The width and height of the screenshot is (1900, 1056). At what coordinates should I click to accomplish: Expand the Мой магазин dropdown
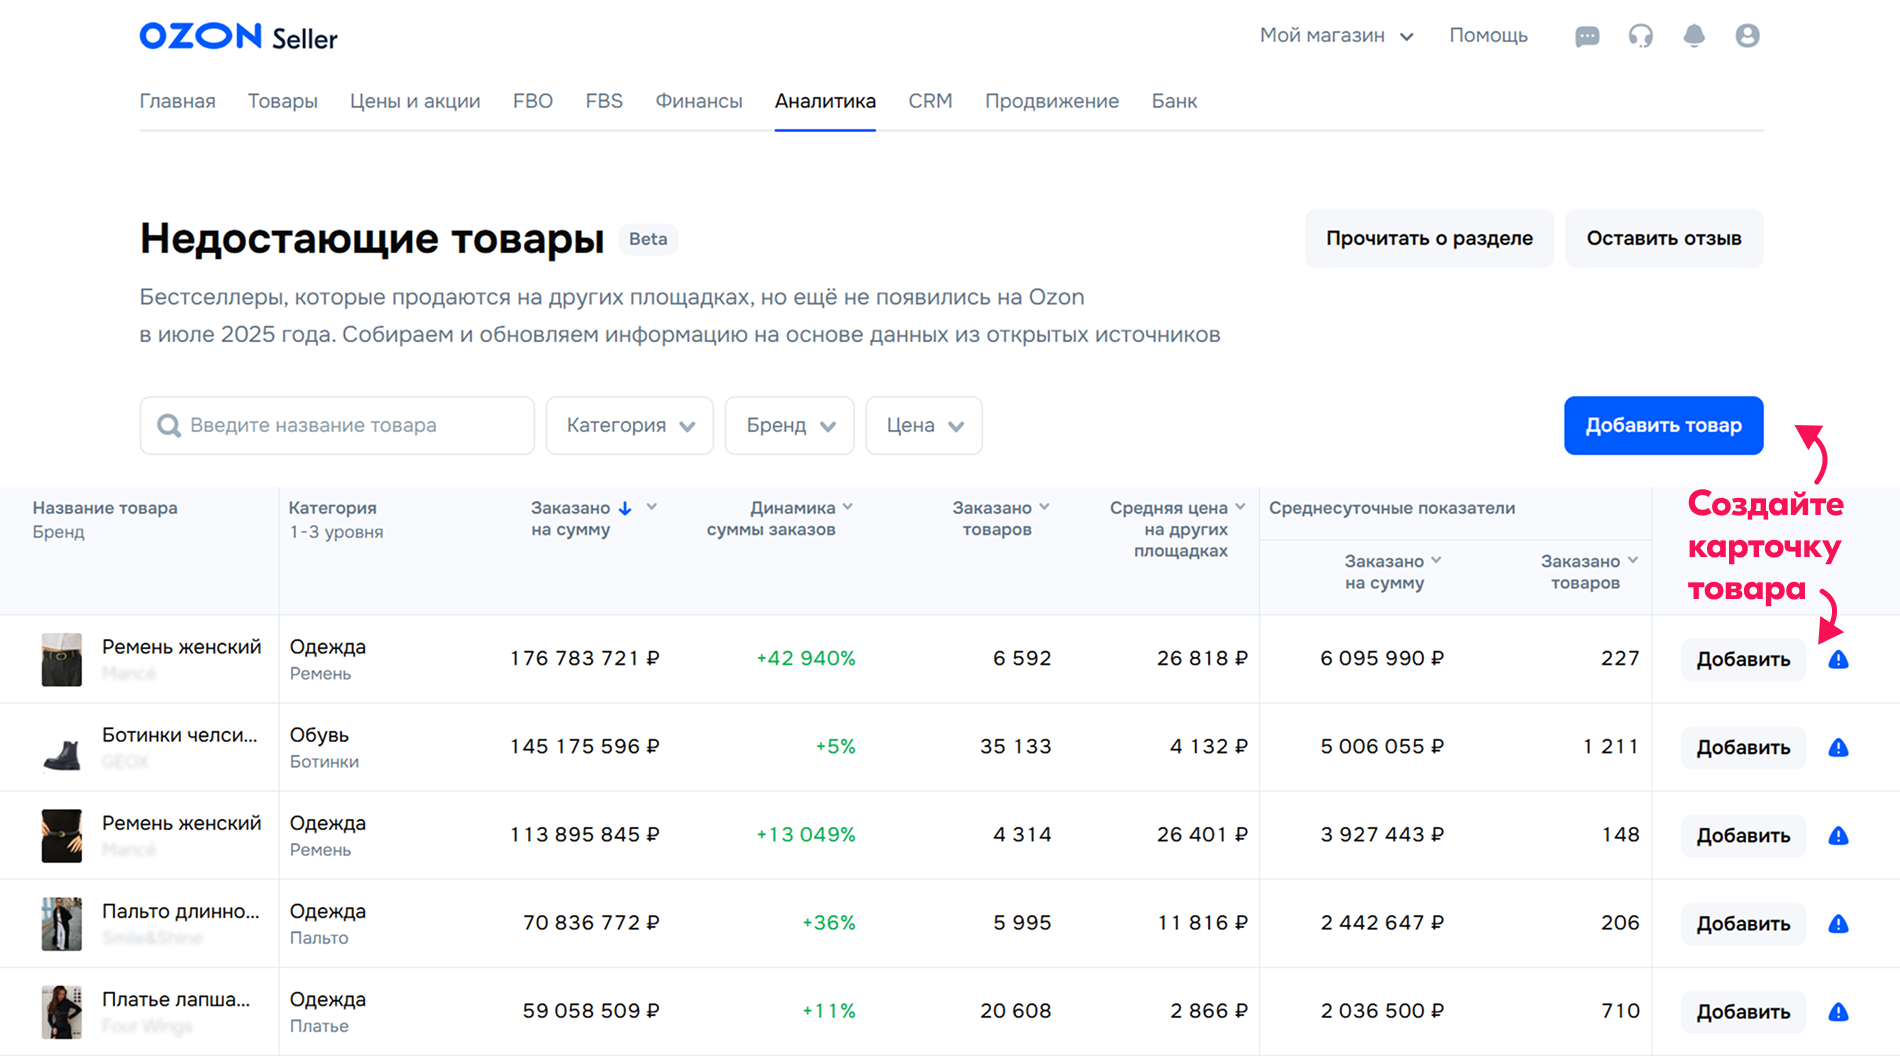pyautogui.click(x=1336, y=36)
